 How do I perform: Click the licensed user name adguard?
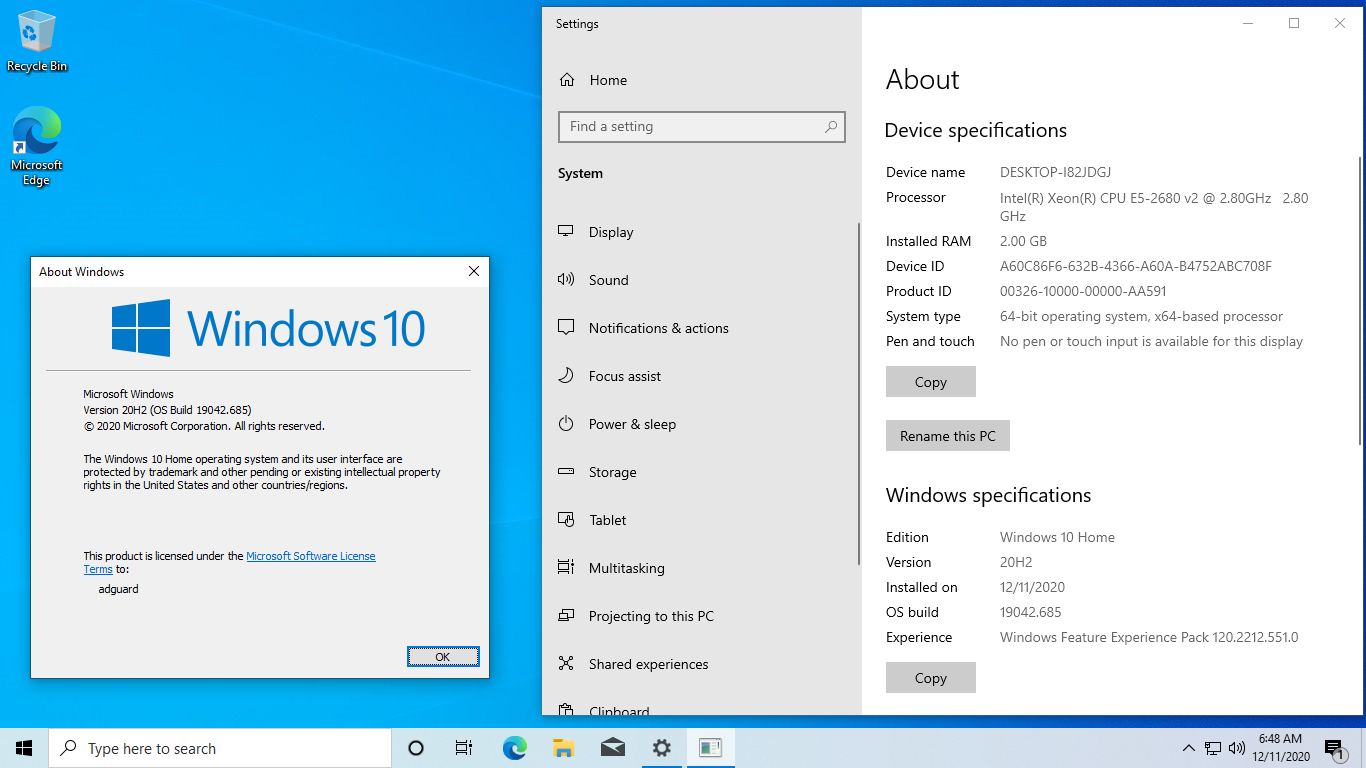point(119,589)
